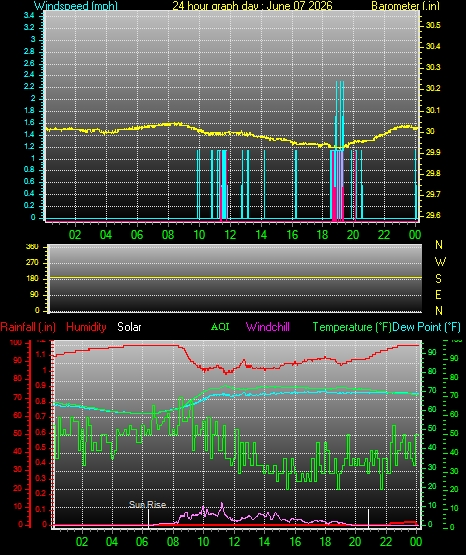Viewport: 466px width, 555px height.
Task: Click the 'Sun Rise' marker label
Action: (147, 504)
